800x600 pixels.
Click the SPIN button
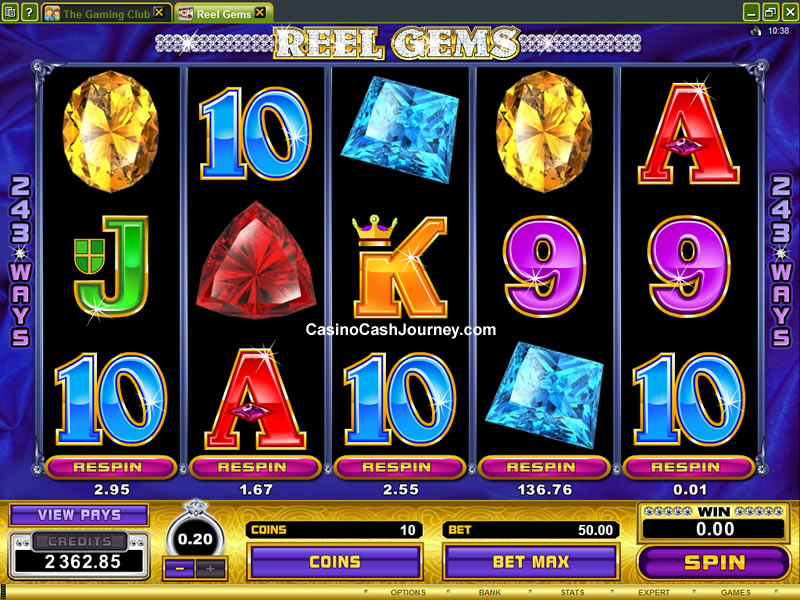[714, 562]
